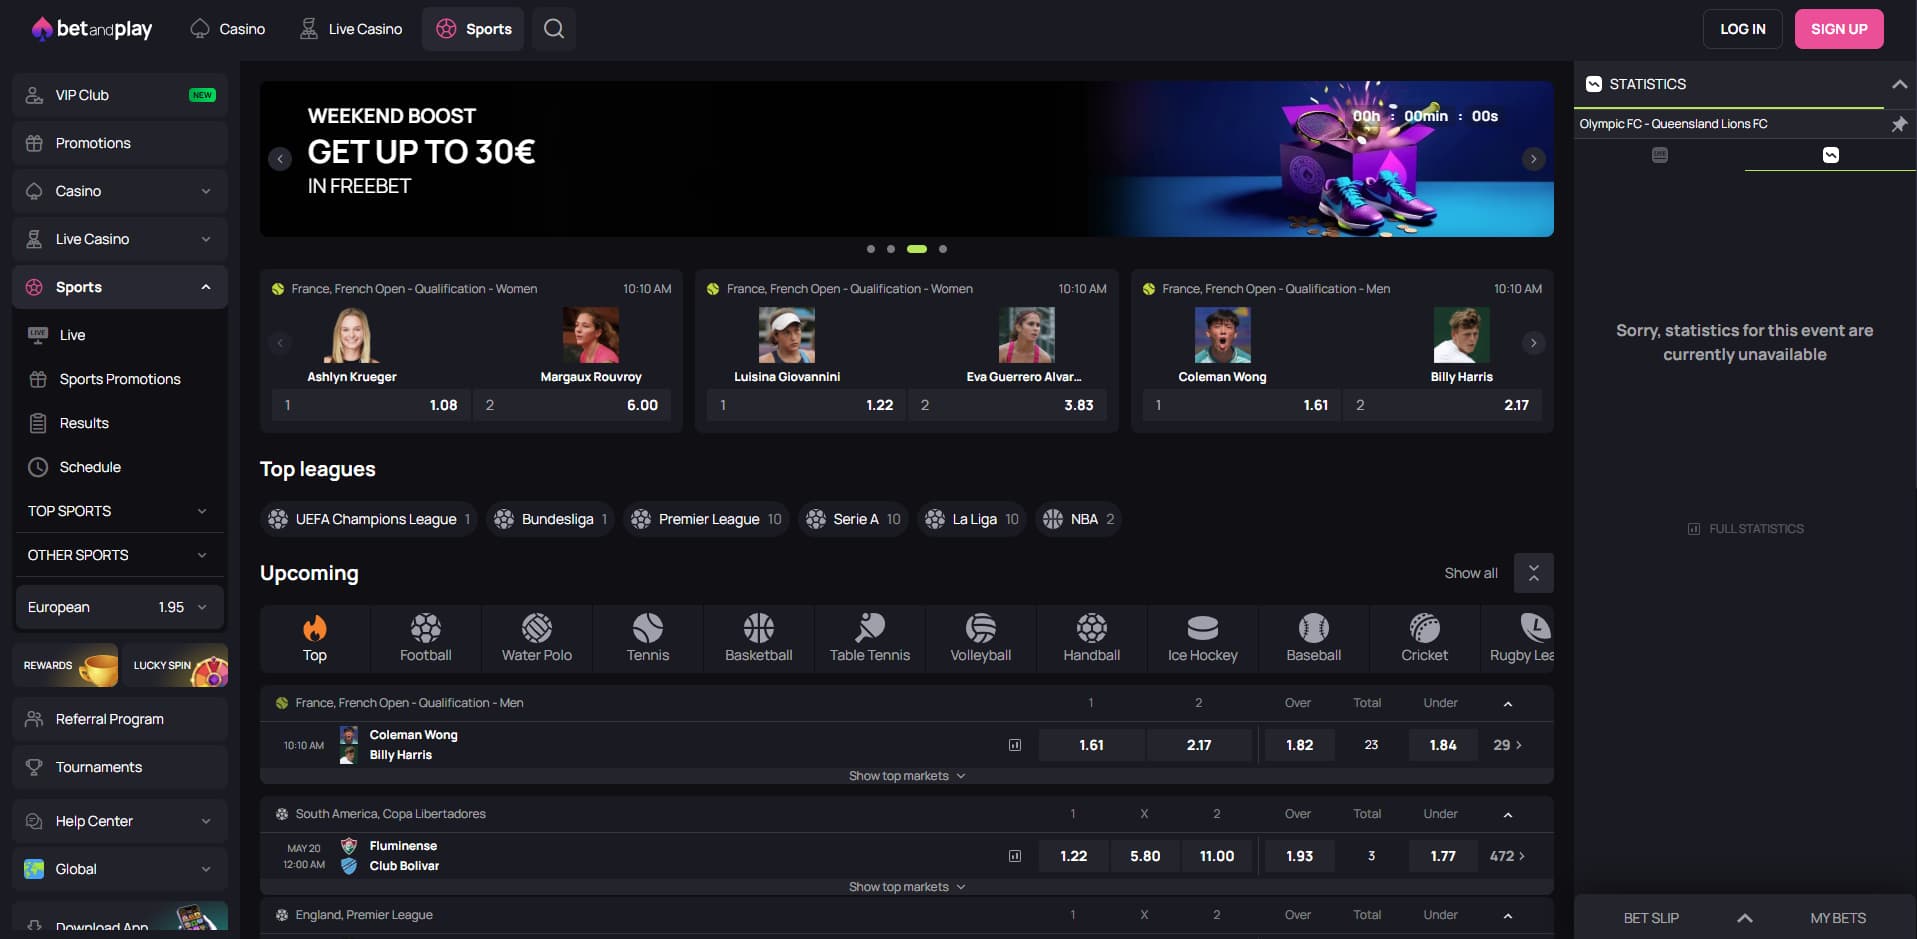This screenshot has height=939, width=1917.
Task: Open stats icon for Coleman Wong match
Action: (x=1015, y=745)
